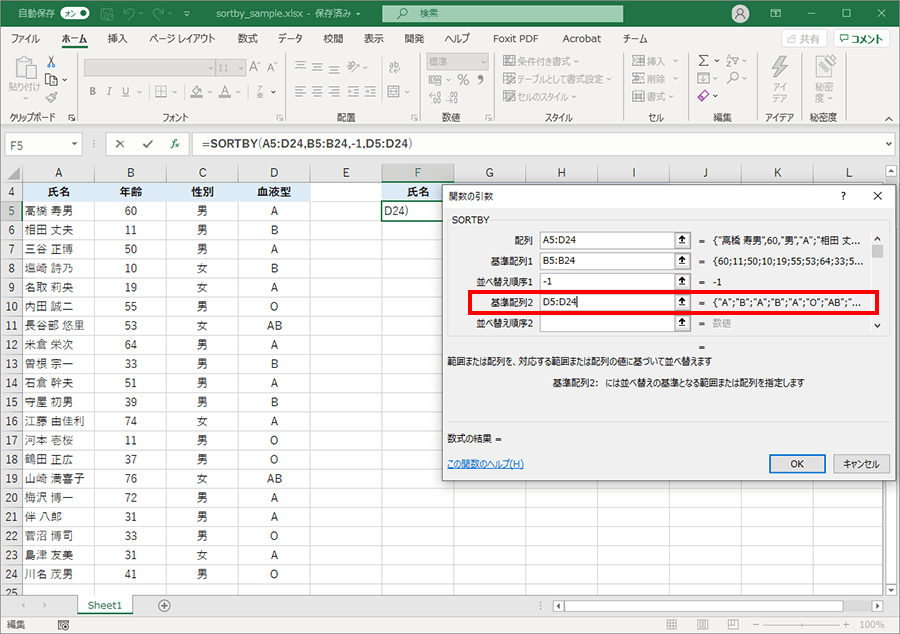
Task: Open ribbon display options icon
Action: coord(775,13)
